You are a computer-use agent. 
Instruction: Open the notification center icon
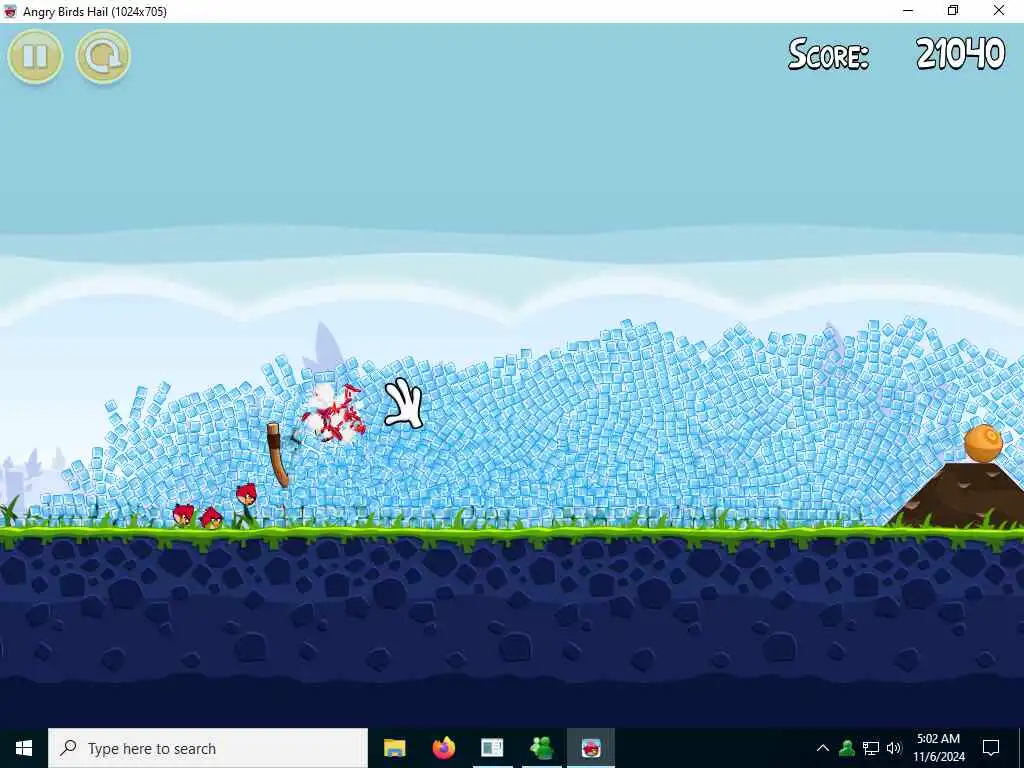991,748
